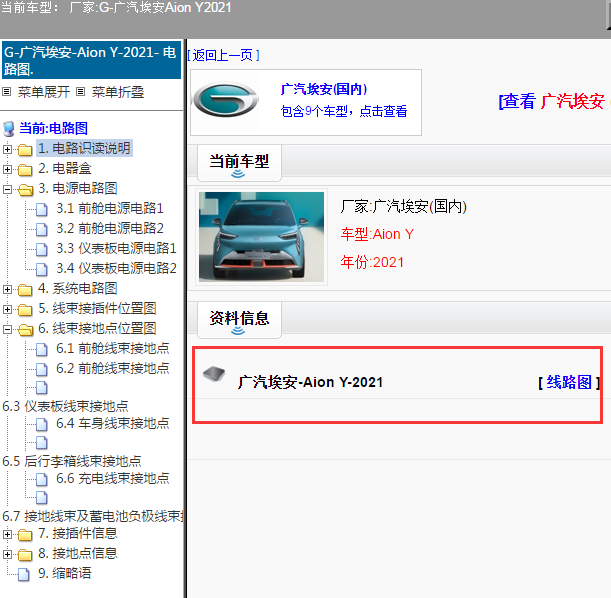Click 返回上一页 link
This screenshot has height=598, width=611.
[x=223, y=55]
